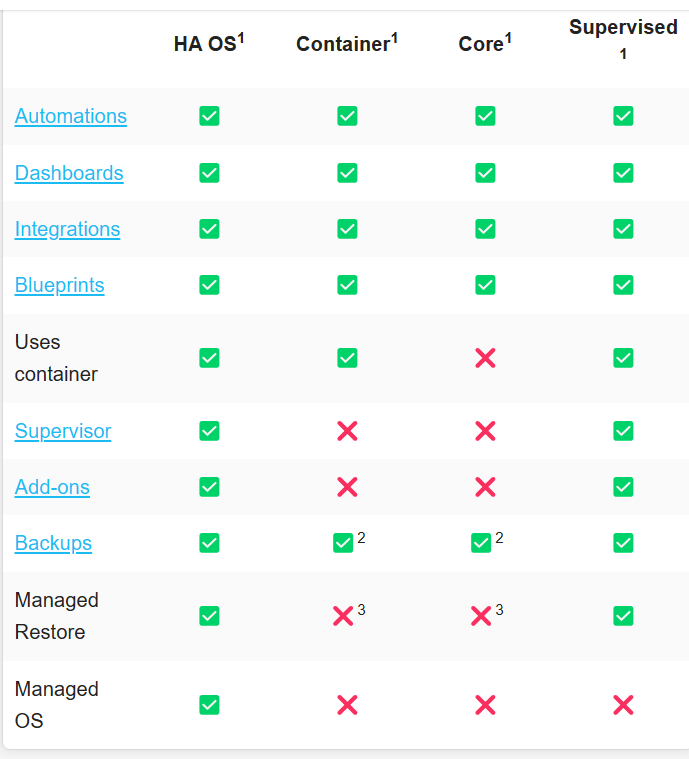This screenshot has width=689, height=759.
Task: Click red X for Core Uses container
Action: point(485,358)
